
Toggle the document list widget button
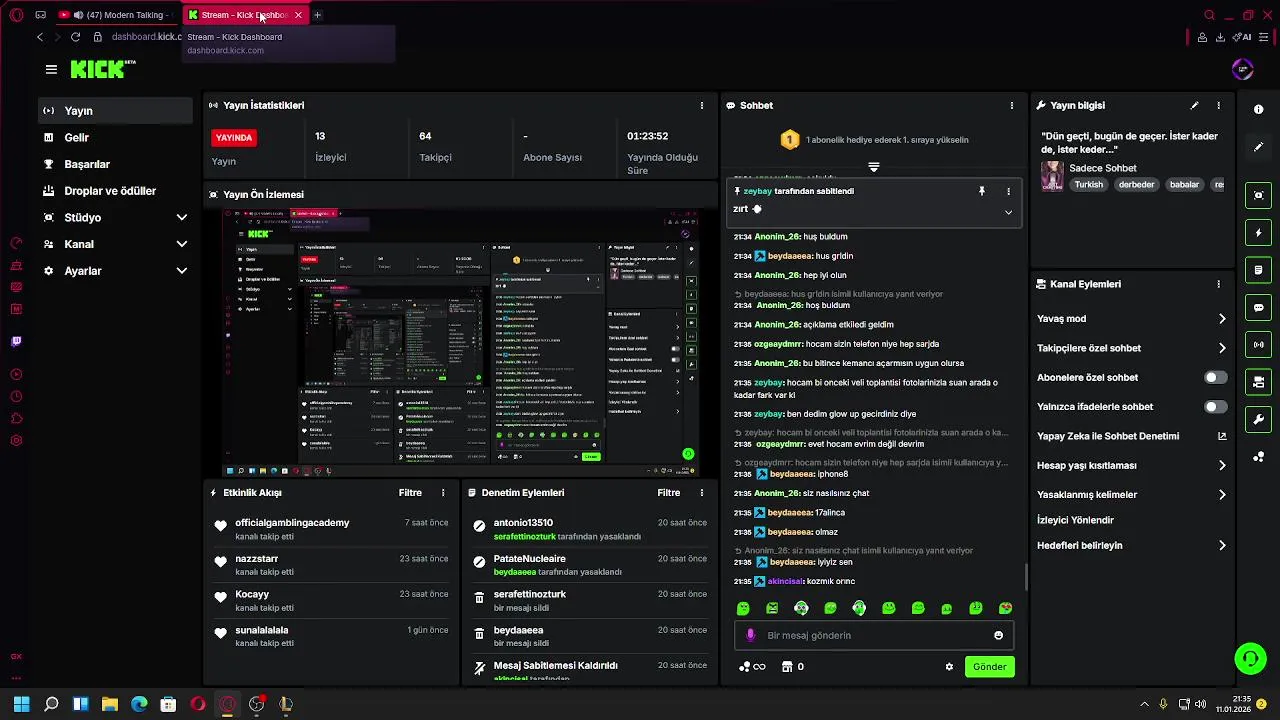coord(1258,270)
